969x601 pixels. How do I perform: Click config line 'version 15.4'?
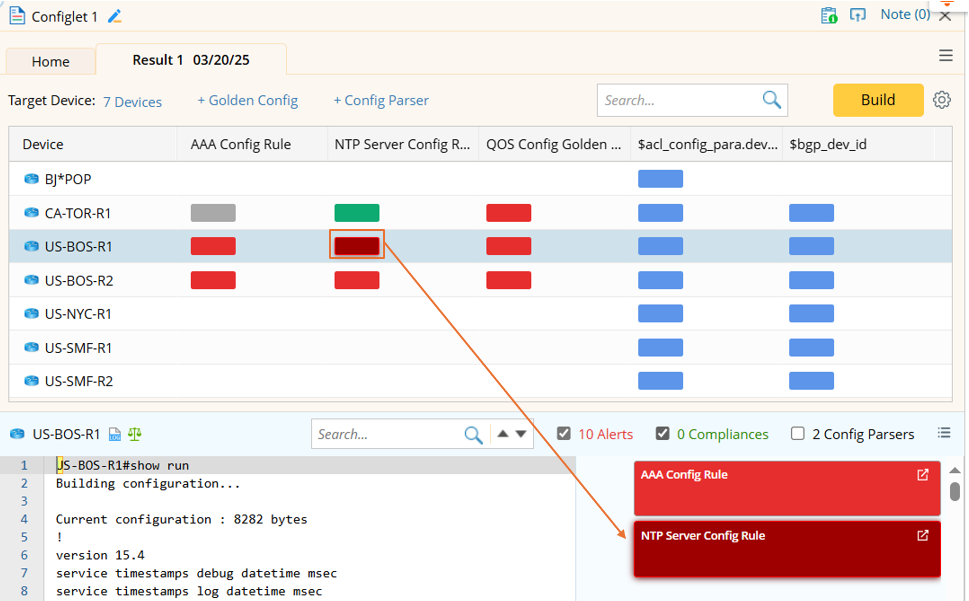point(100,555)
